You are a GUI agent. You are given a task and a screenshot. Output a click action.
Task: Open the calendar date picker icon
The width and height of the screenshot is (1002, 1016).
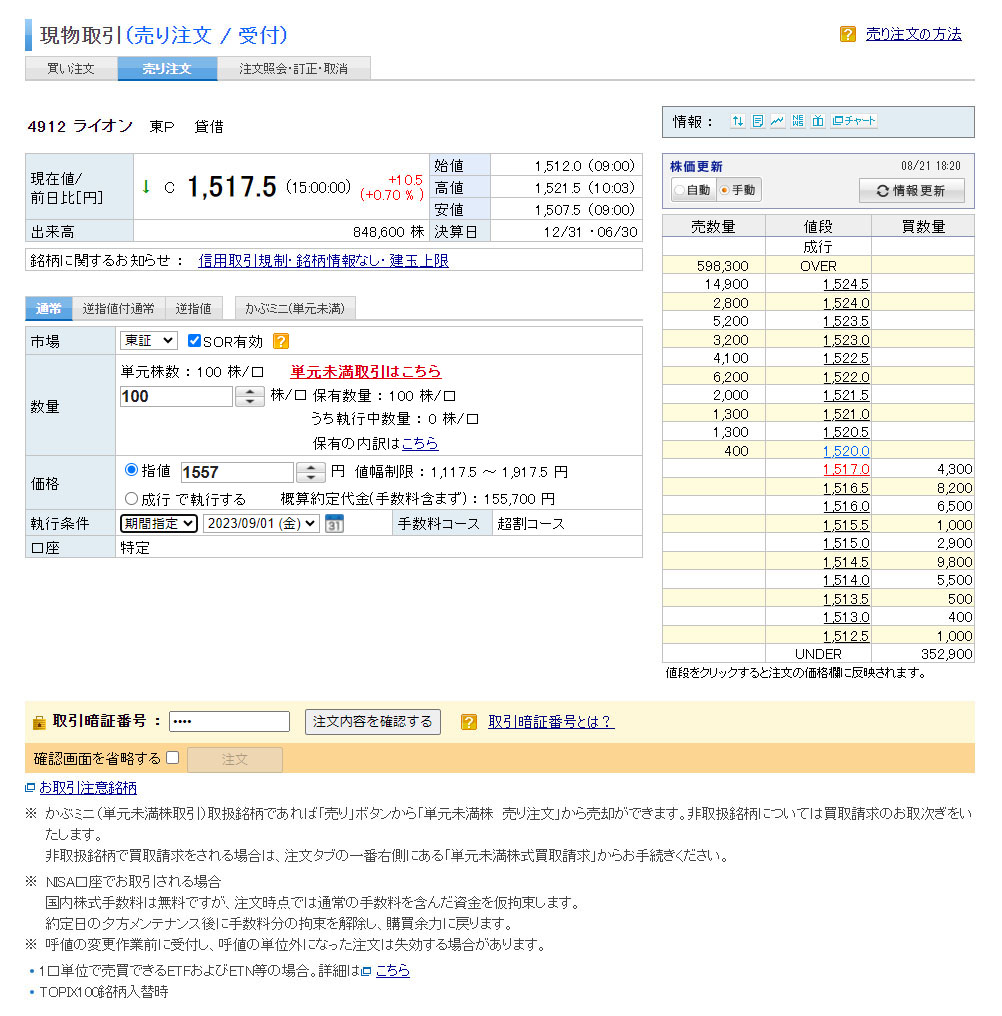pyautogui.click(x=335, y=524)
